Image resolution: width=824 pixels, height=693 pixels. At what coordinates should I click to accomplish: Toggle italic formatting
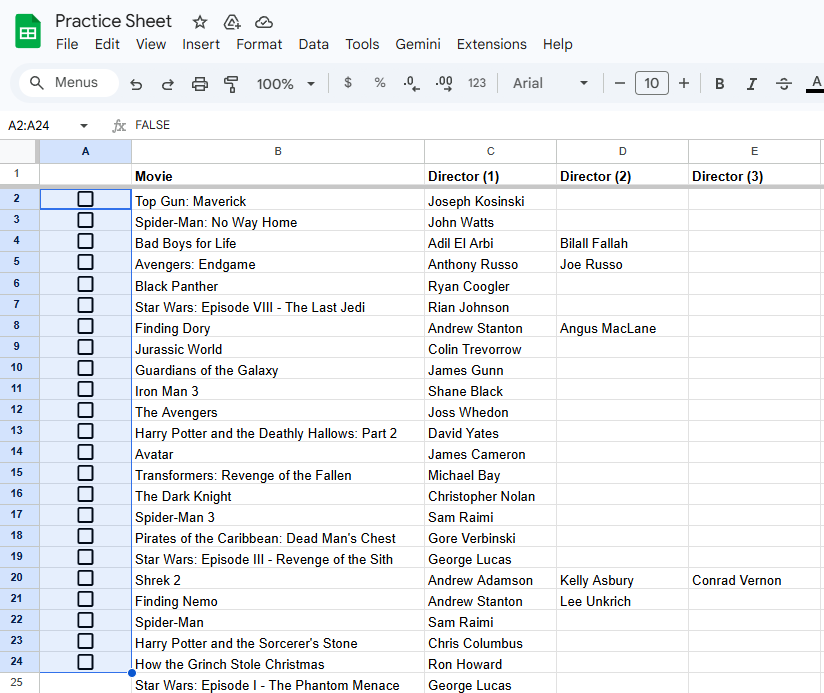tap(751, 84)
